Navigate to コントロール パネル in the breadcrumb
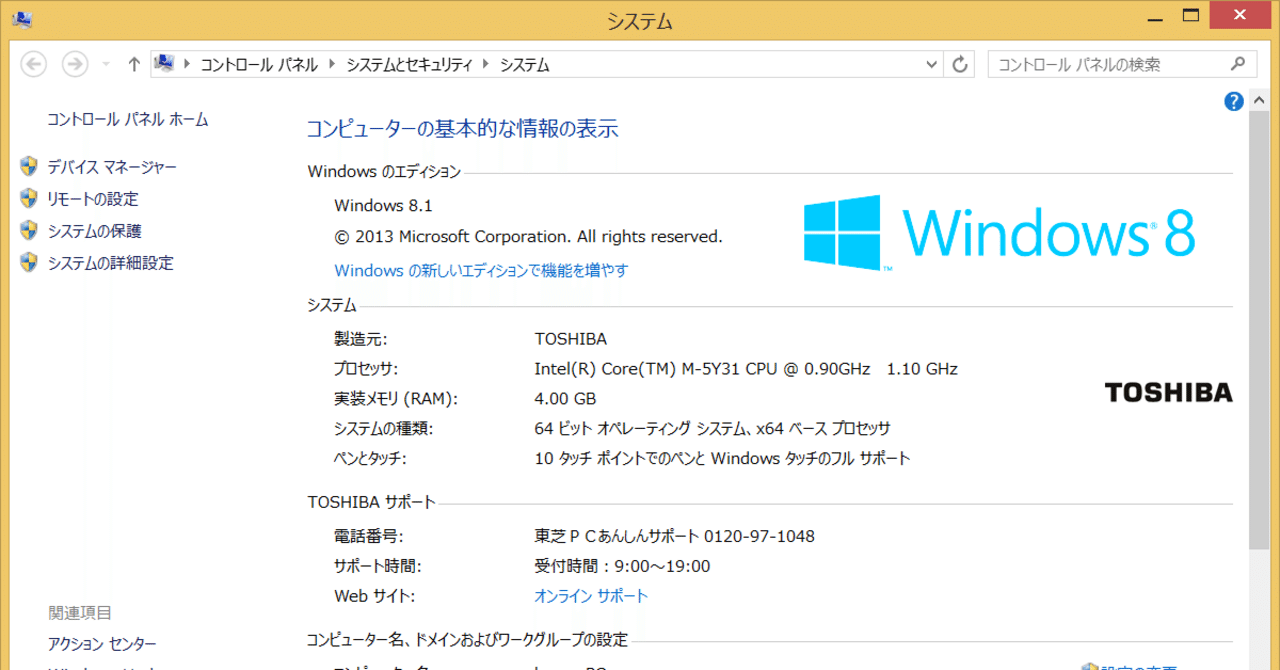This screenshot has width=1280, height=670. (x=257, y=63)
